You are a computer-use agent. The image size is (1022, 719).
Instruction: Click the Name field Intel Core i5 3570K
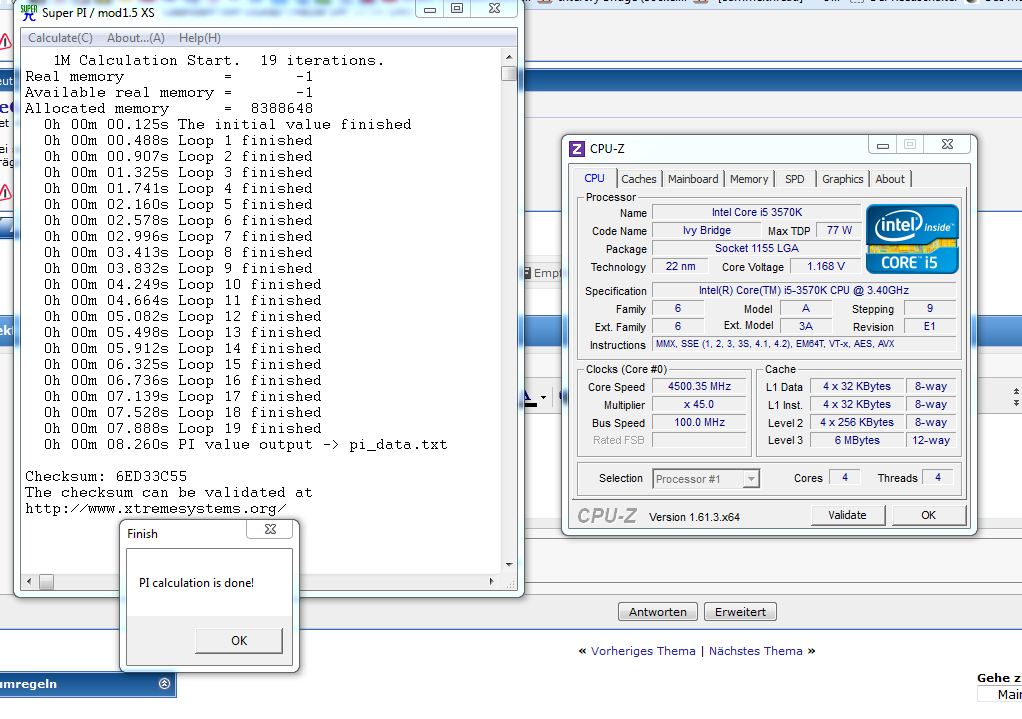[757, 213]
